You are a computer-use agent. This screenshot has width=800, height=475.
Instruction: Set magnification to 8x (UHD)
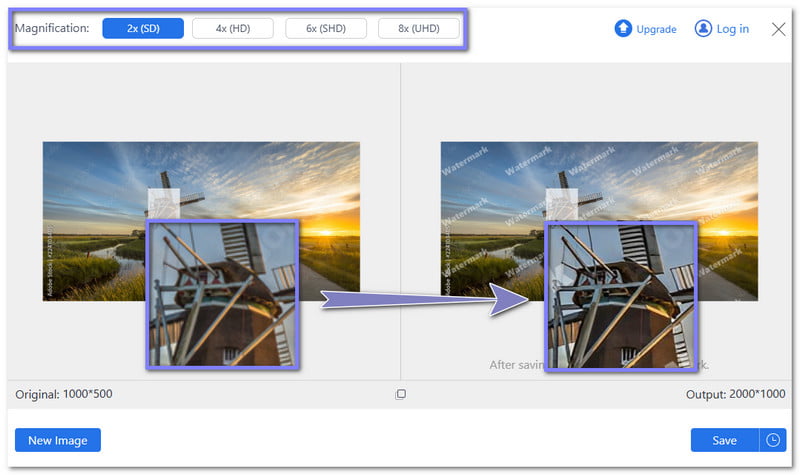[418, 28]
